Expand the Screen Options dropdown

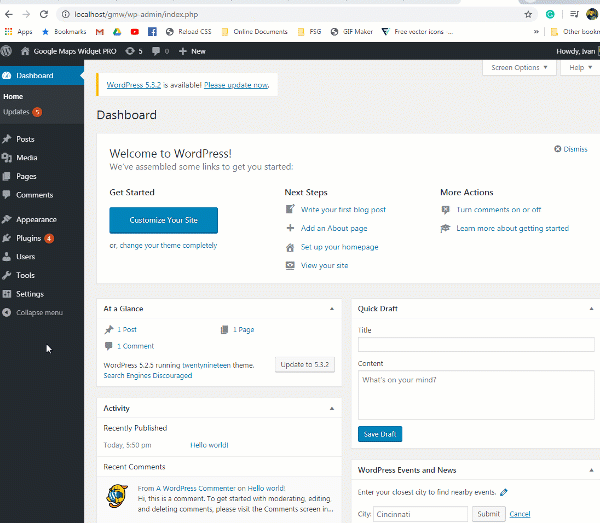(x=521, y=68)
